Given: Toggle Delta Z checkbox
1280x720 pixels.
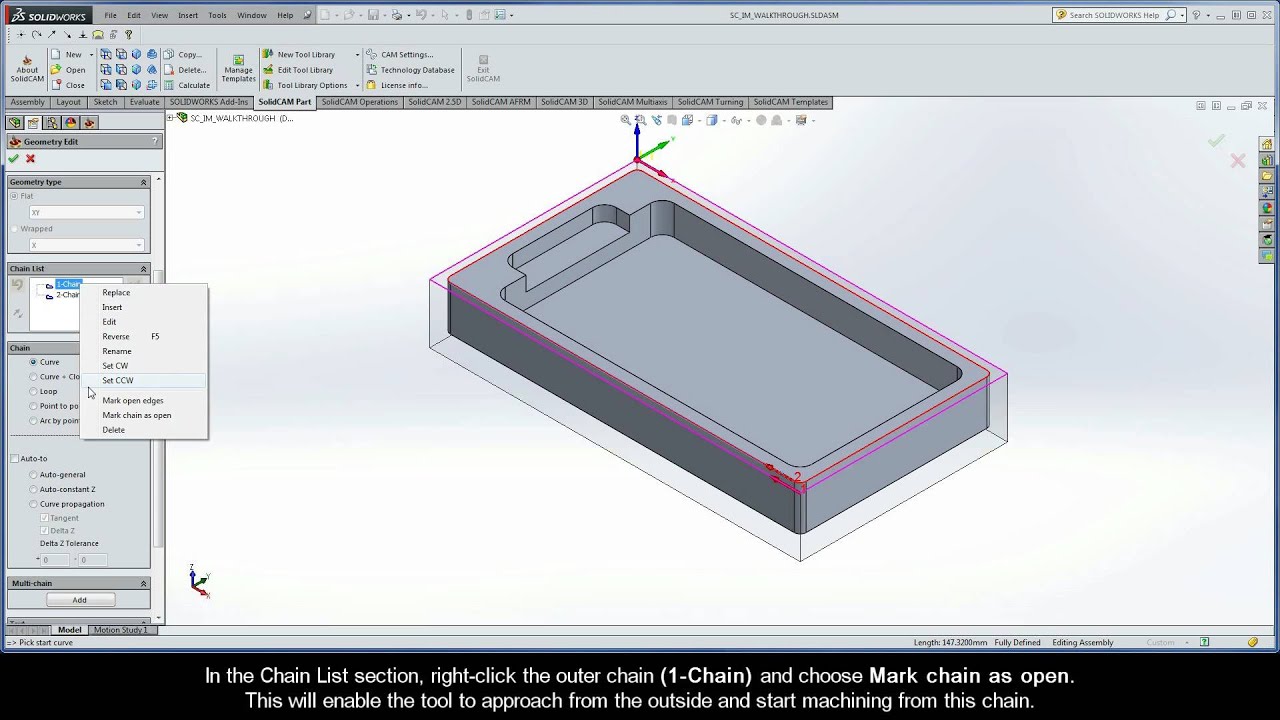Looking at the screenshot, I should 44,531.
